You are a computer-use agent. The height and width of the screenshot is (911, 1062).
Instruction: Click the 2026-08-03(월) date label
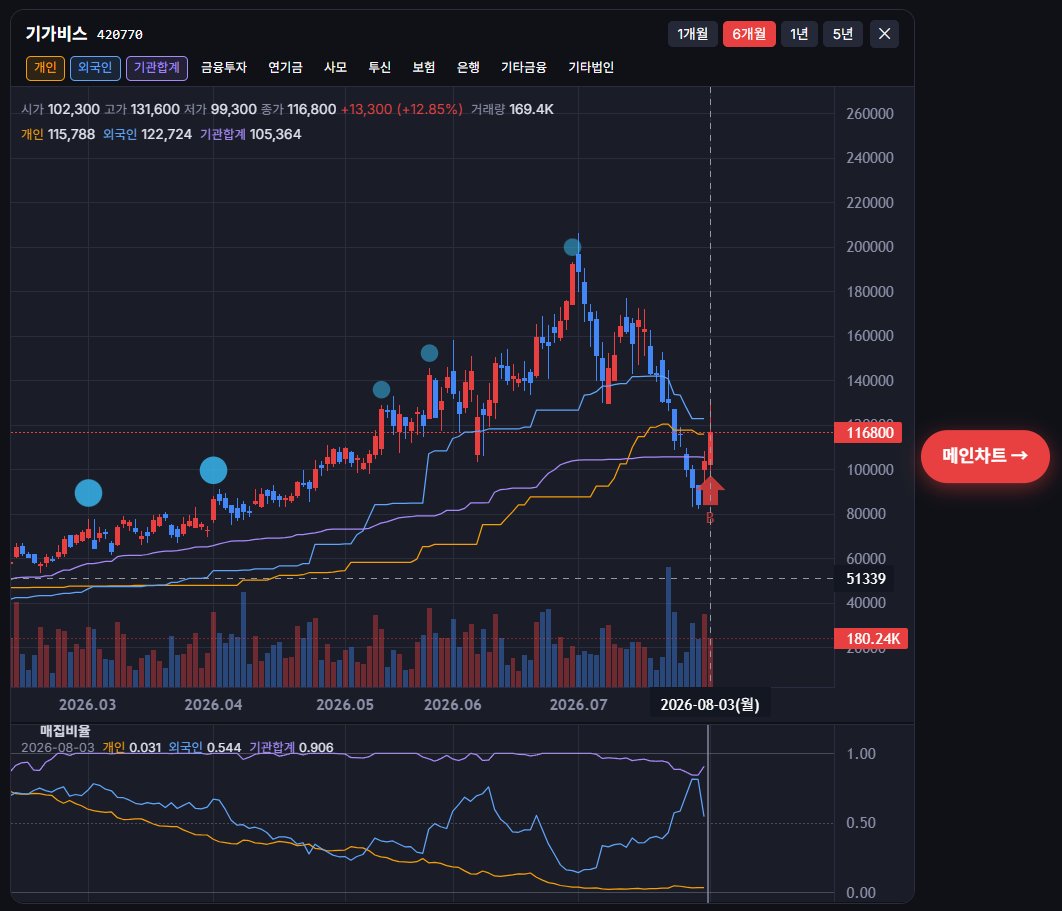point(710,705)
